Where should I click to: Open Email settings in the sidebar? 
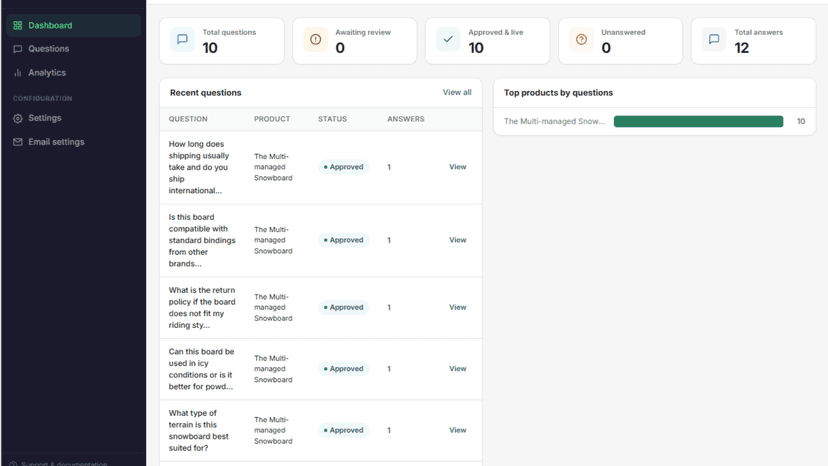[73, 142]
